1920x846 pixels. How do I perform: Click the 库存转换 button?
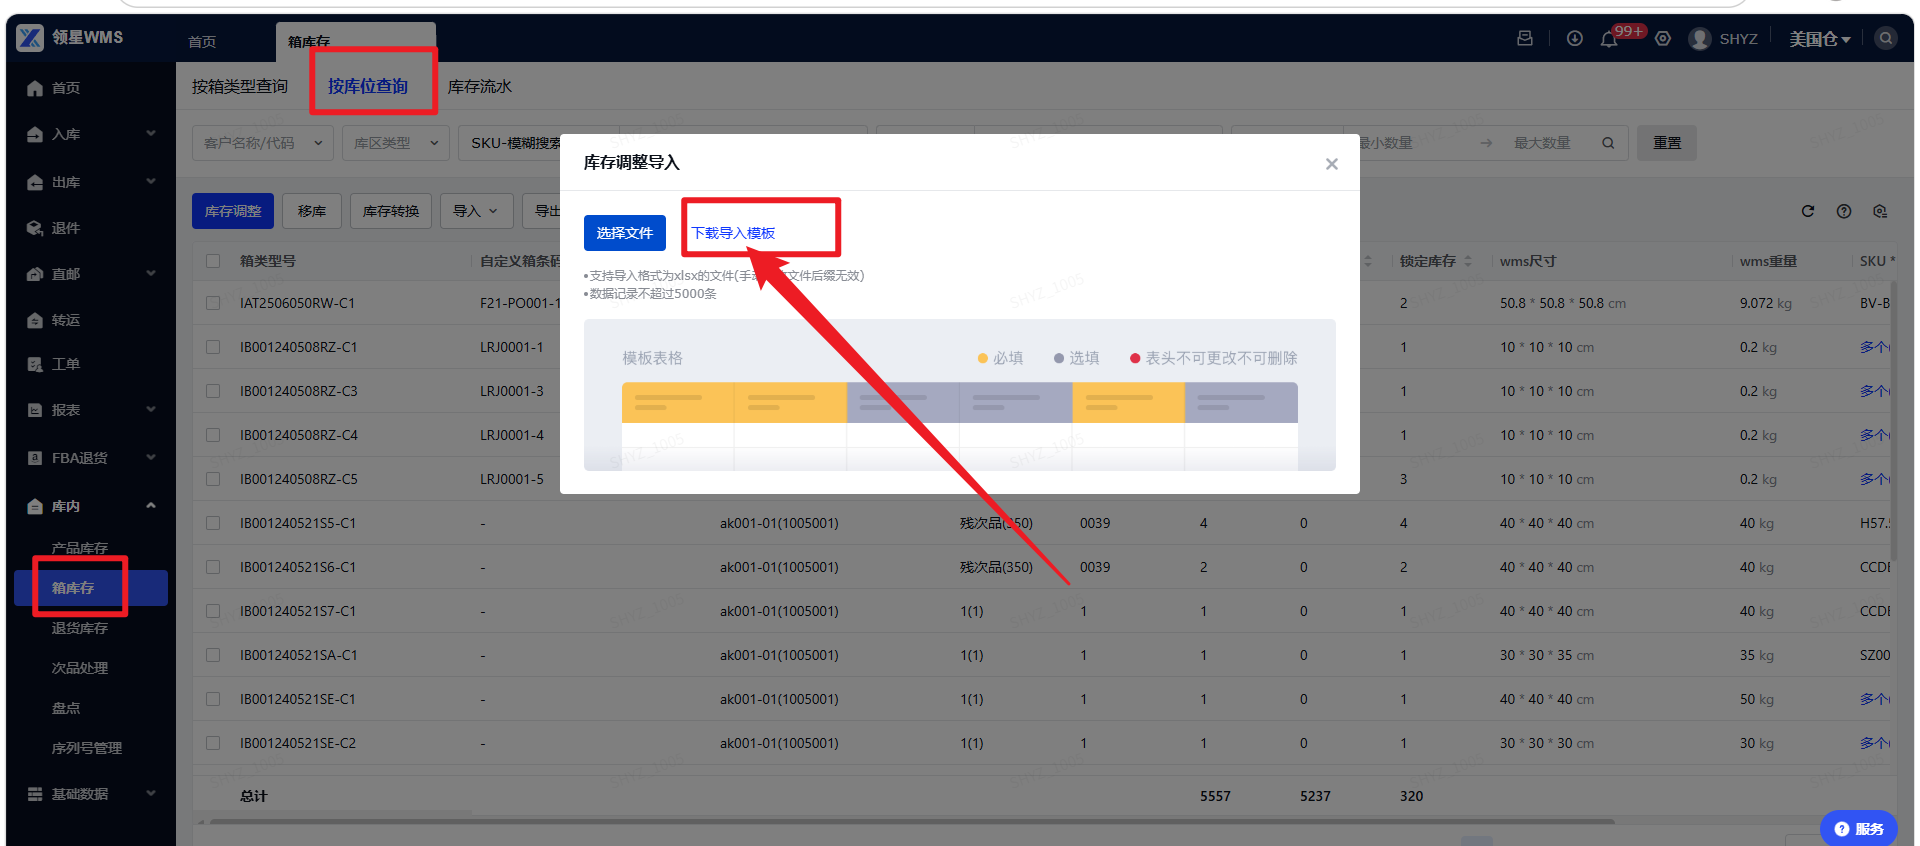(x=391, y=211)
